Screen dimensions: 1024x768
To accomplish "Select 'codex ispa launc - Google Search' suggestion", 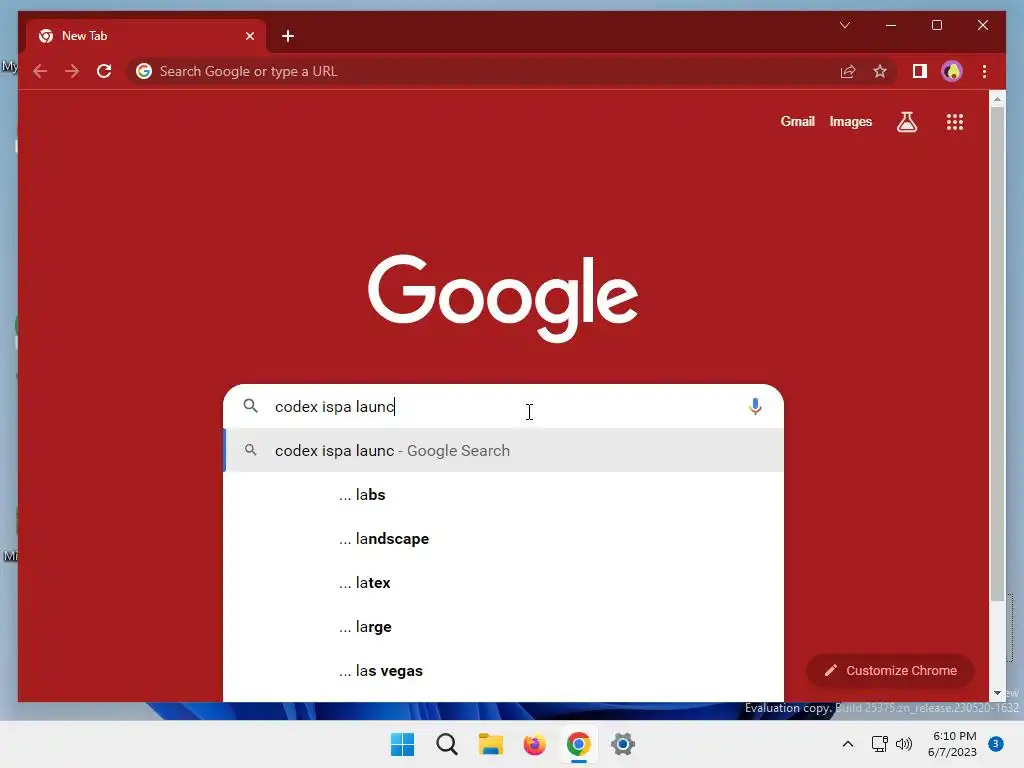I will tap(504, 451).
